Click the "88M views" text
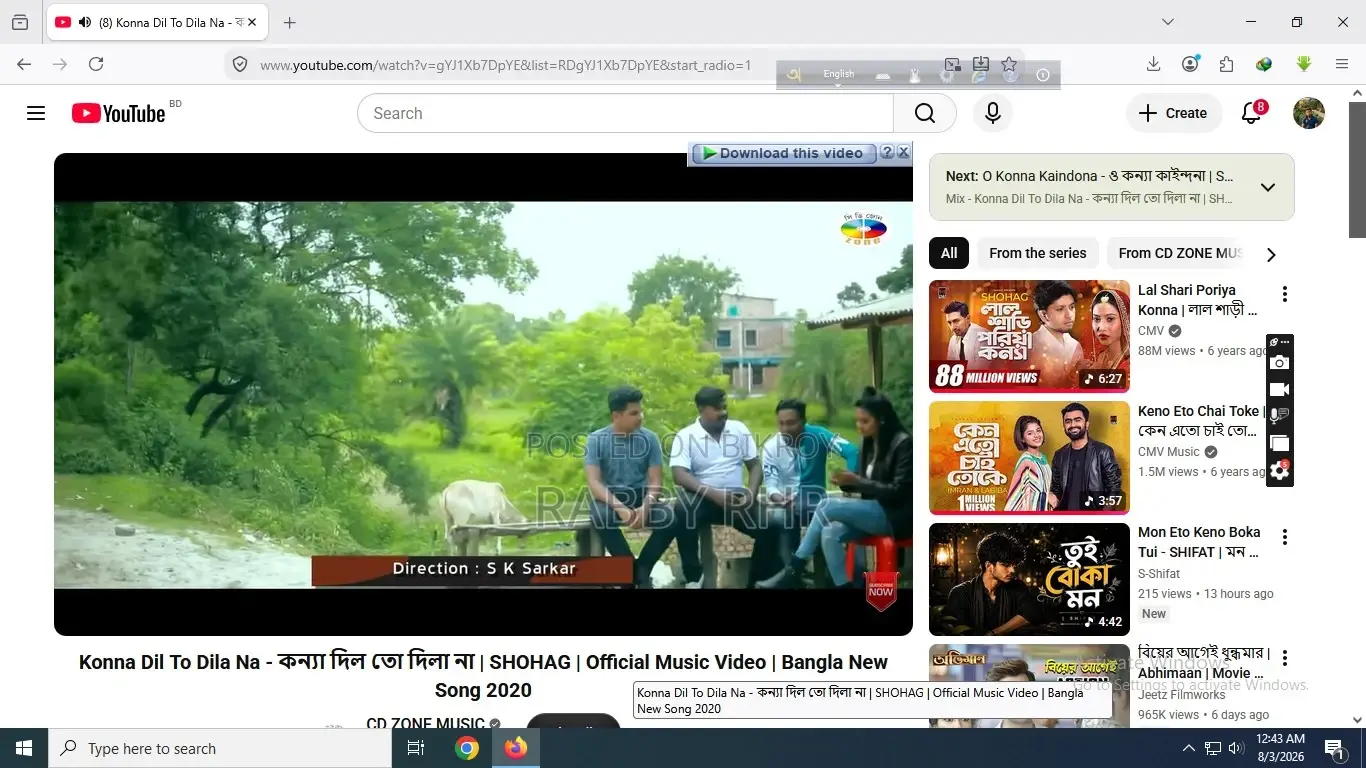The height and width of the screenshot is (768, 1366). 1166,351
